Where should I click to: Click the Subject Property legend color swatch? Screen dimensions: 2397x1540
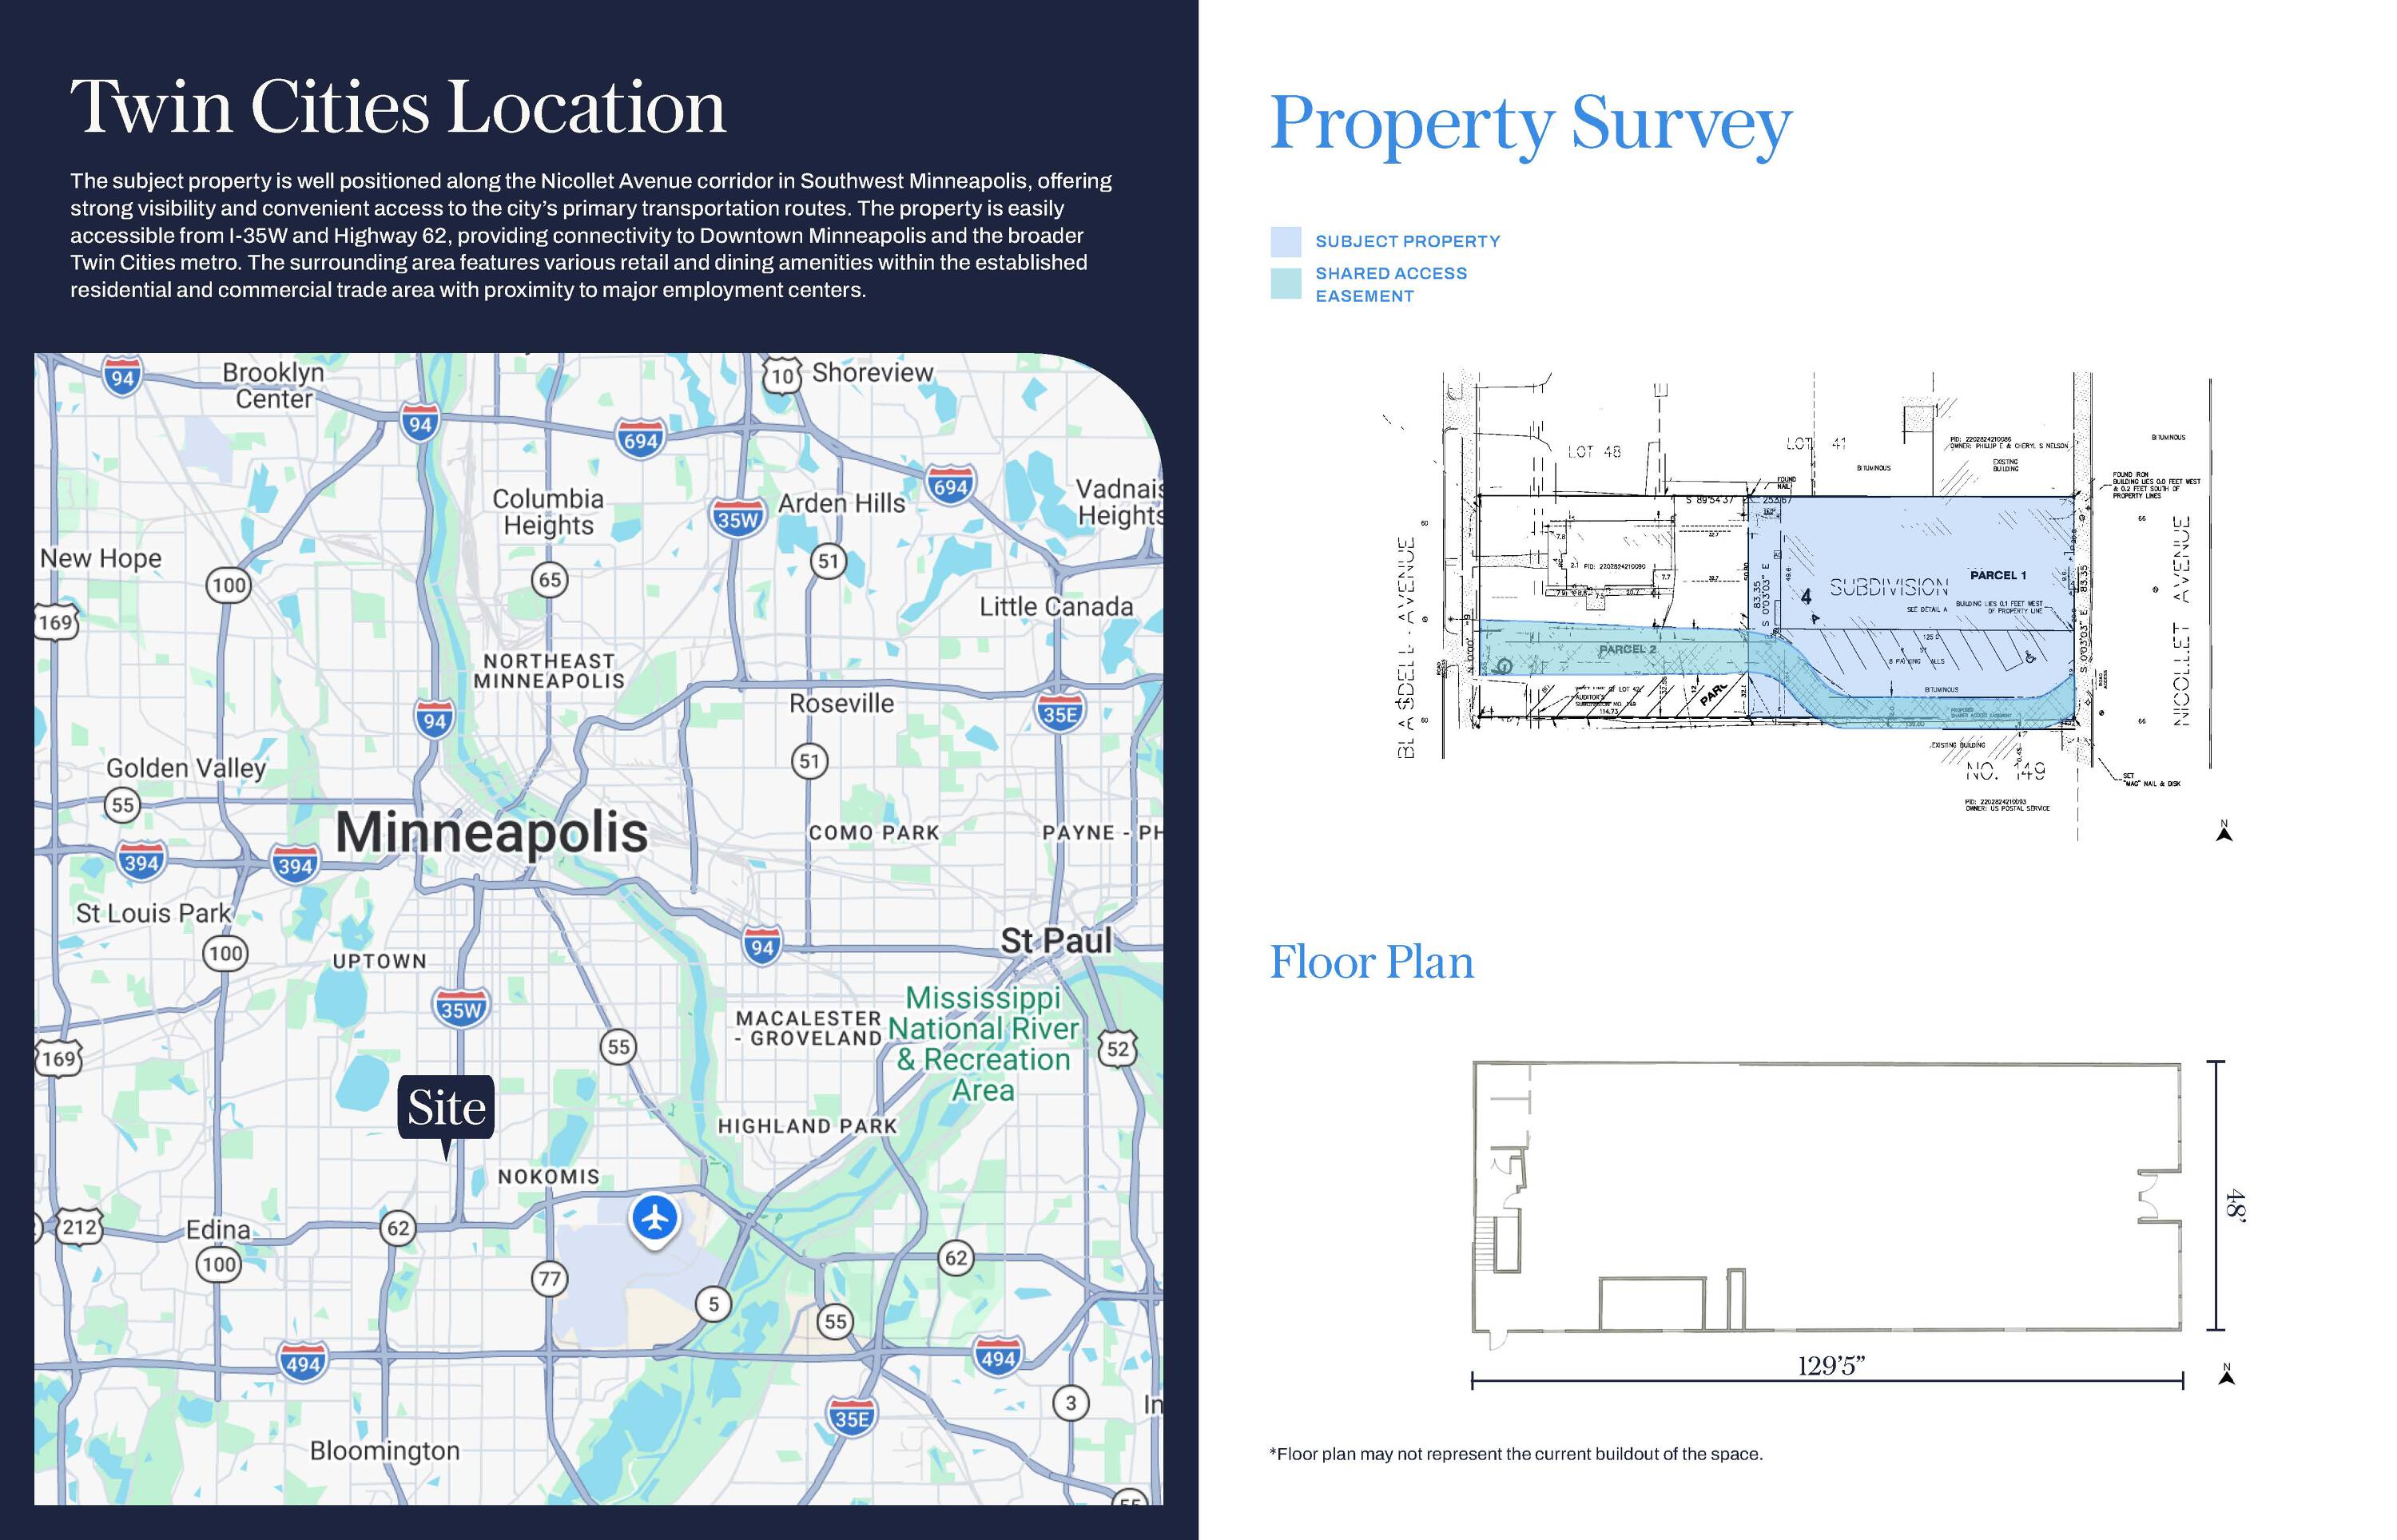tap(1285, 242)
